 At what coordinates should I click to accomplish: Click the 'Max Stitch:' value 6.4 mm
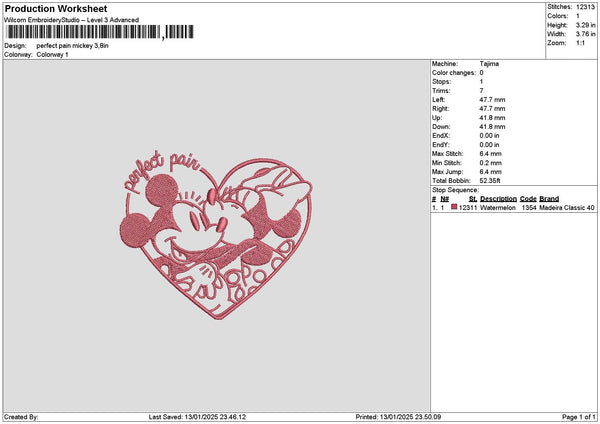490,154
